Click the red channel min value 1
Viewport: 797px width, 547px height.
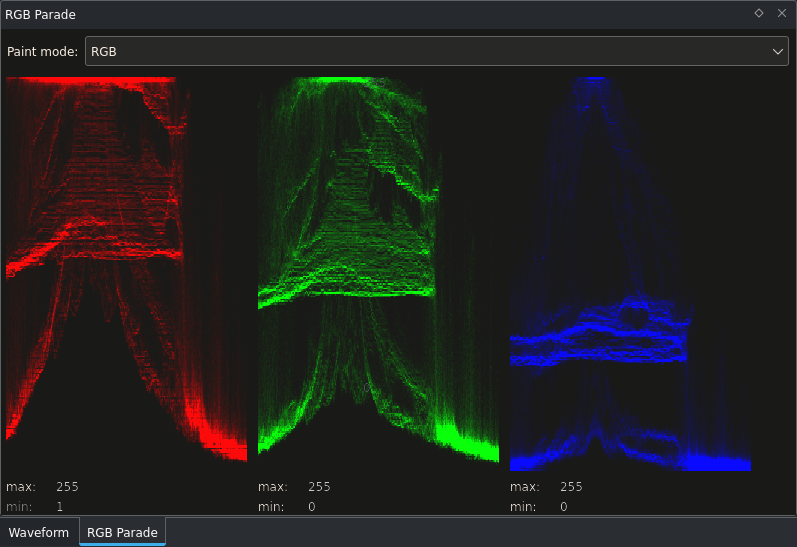(x=60, y=507)
